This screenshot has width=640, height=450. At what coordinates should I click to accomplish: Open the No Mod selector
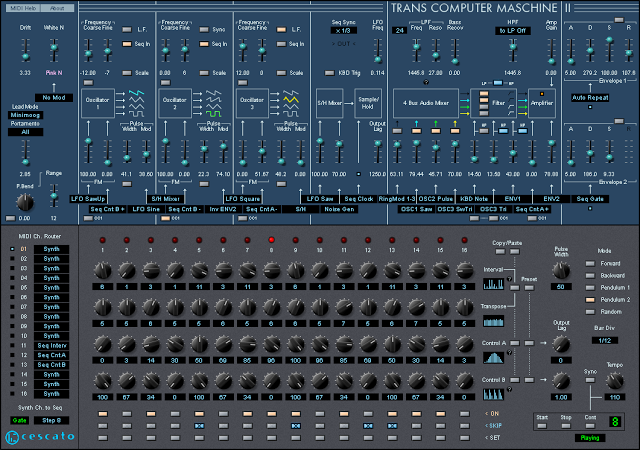54,98
